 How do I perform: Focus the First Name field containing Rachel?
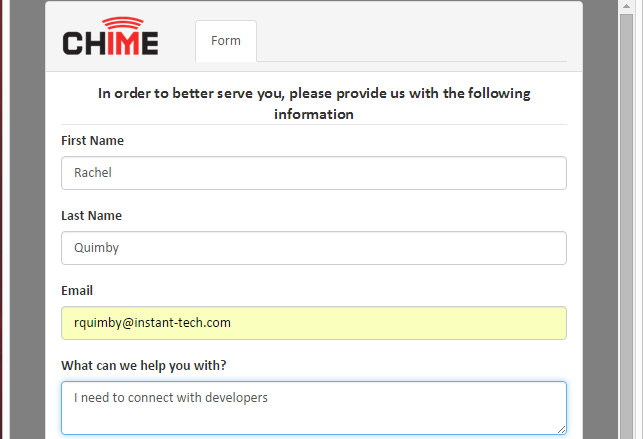click(x=314, y=173)
